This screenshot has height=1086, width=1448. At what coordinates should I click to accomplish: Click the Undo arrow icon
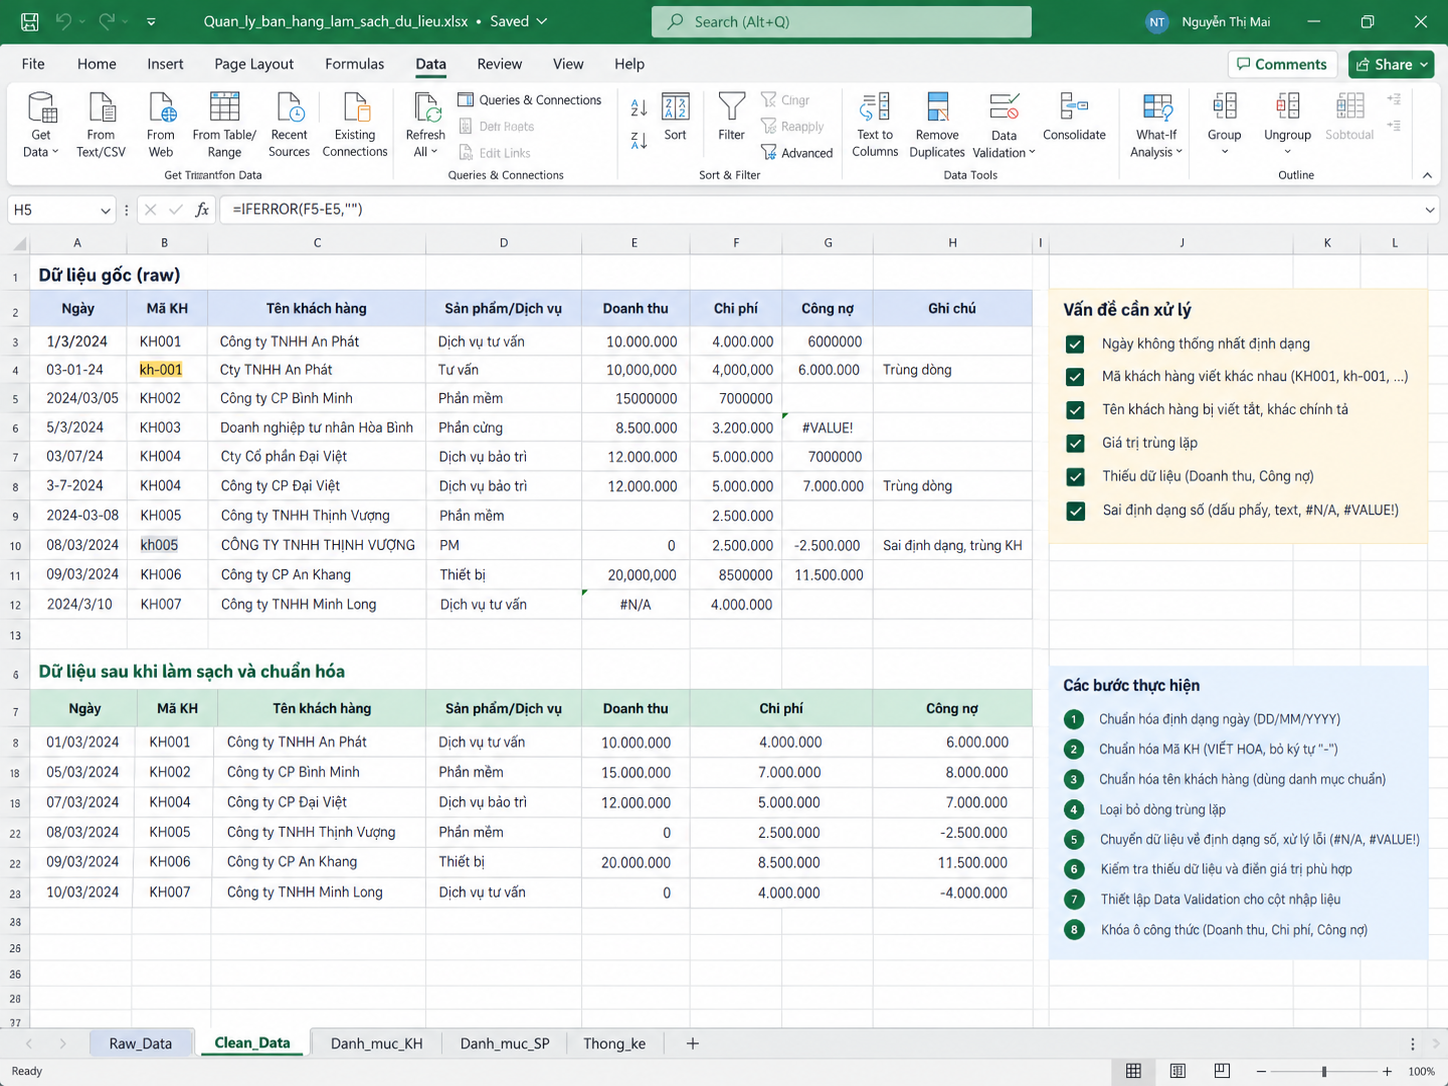[x=64, y=21]
